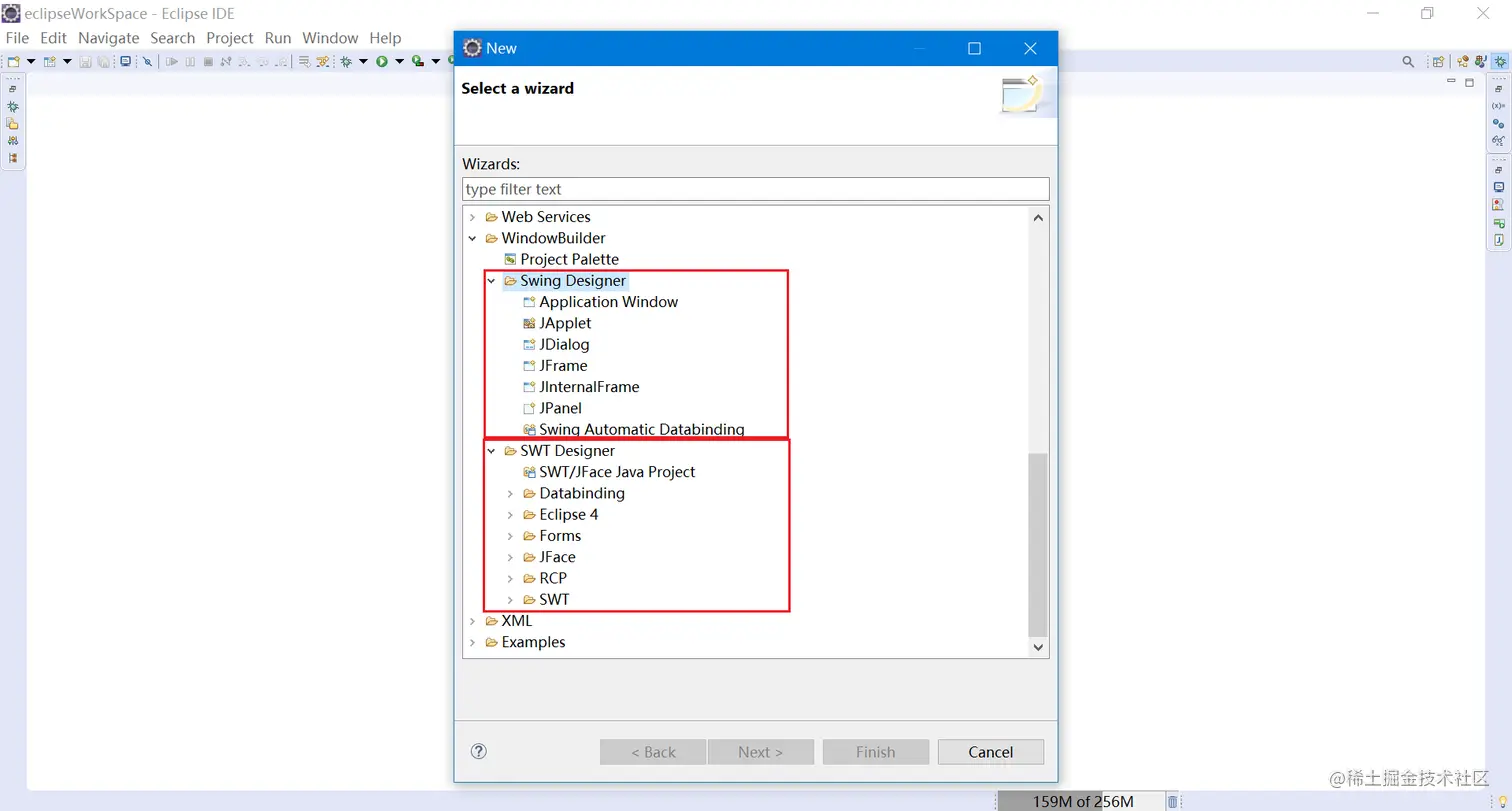The width and height of the screenshot is (1512, 811).
Task: Collapse the SWT Designer folder
Action: [491, 451]
